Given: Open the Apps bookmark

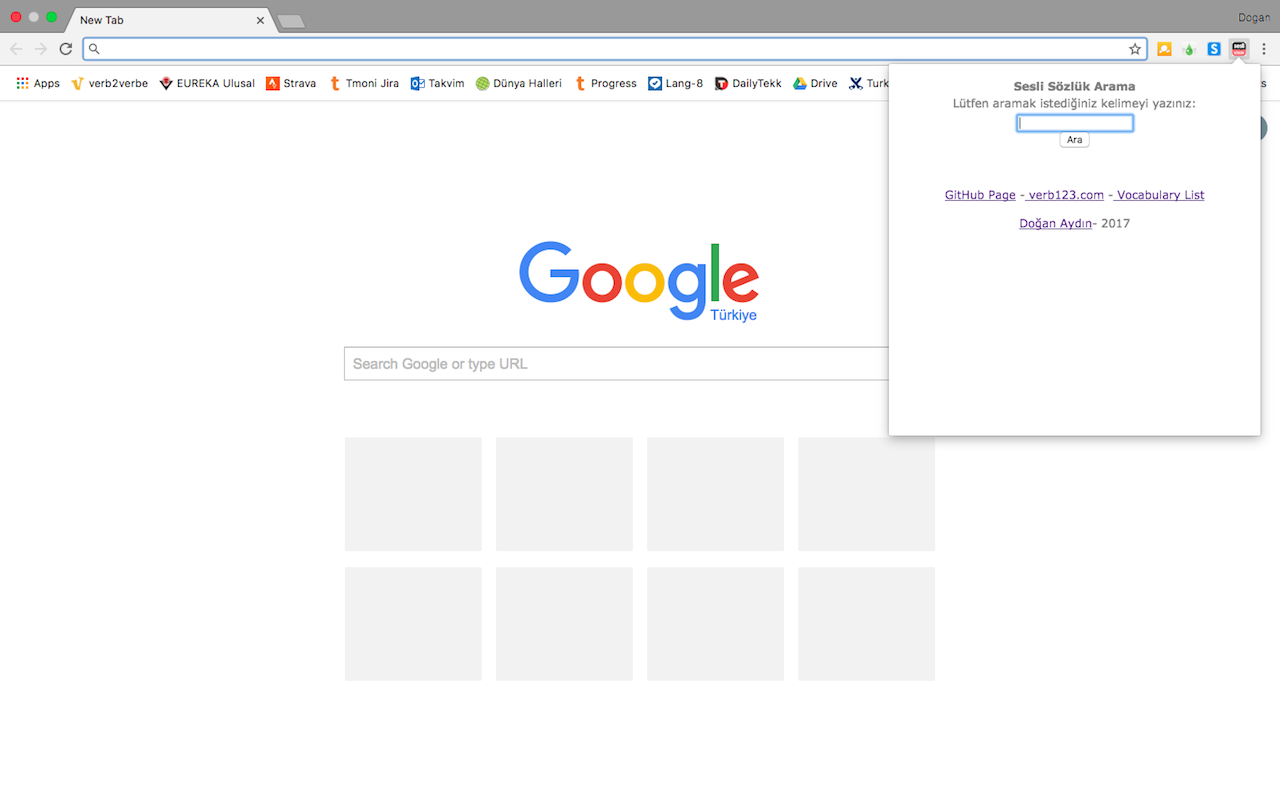Looking at the screenshot, I should [x=38, y=83].
